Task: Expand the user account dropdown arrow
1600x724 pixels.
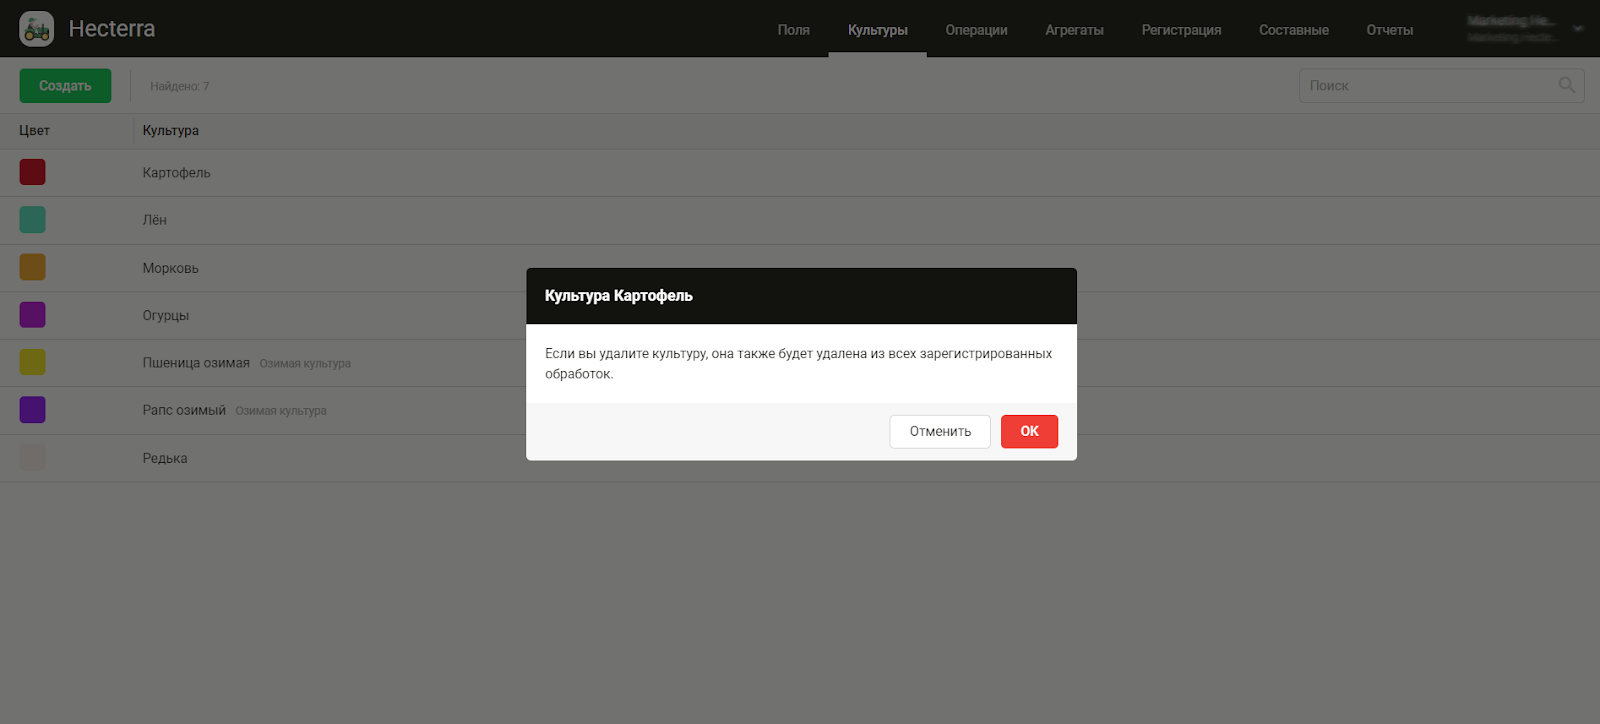Action: (1578, 29)
